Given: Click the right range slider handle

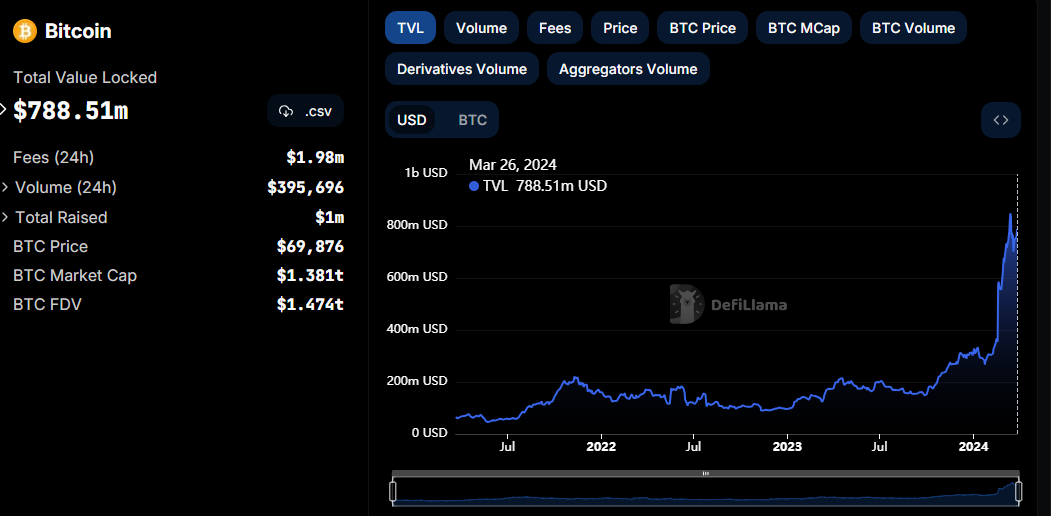Looking at the screenshot, I should [1018, 491].
